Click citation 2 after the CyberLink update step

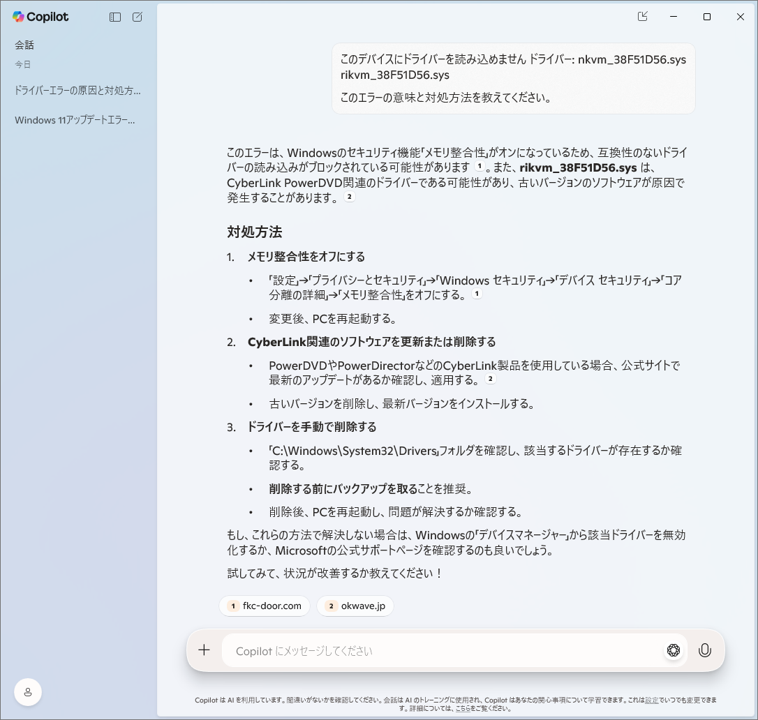coord(490,379)
